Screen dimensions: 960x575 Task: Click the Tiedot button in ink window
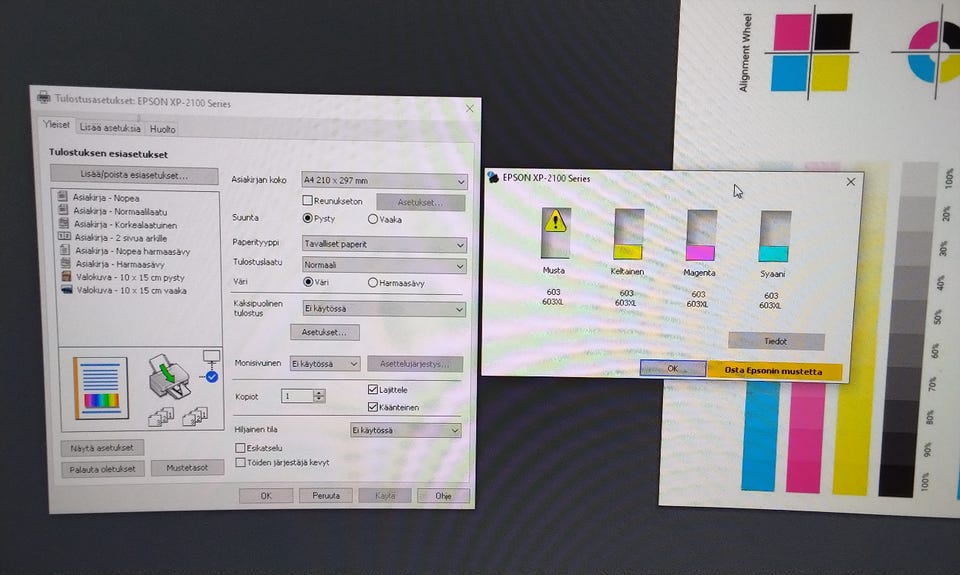pos(776,341)
